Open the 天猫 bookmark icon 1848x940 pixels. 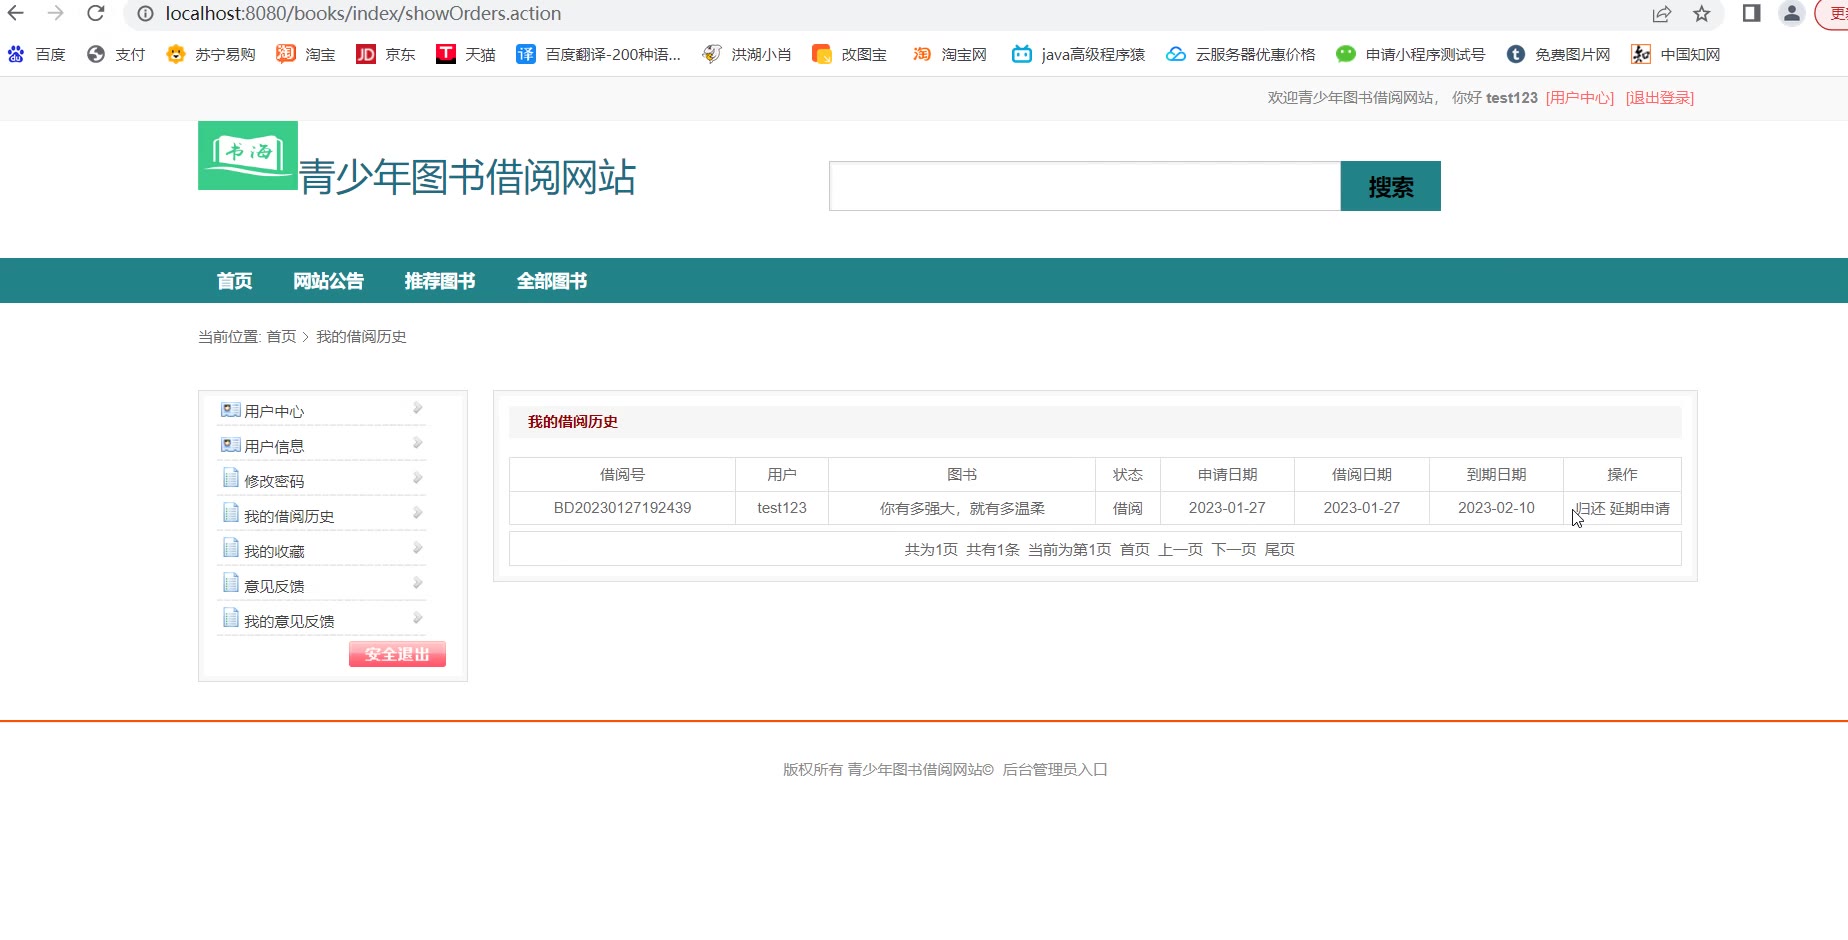click(446, 54)
